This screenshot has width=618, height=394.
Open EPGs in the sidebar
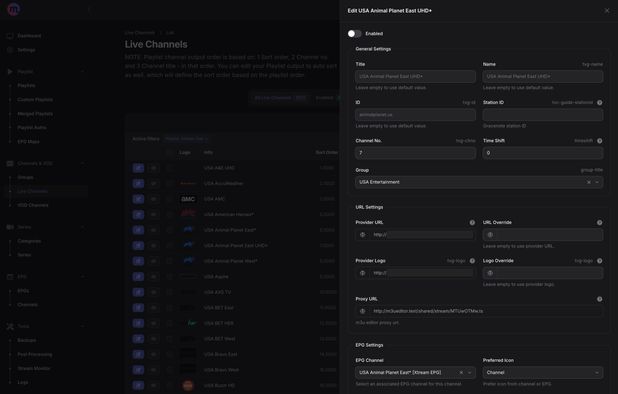23,291
